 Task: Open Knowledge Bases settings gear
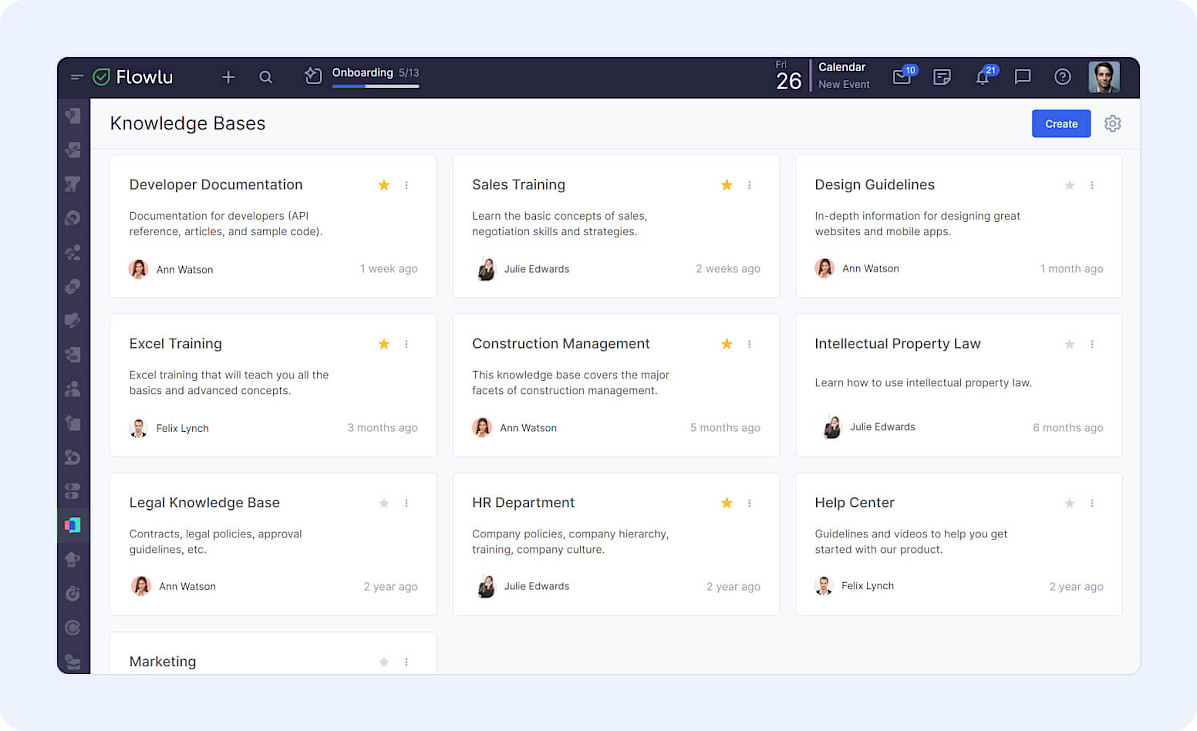click(1112, 124)
